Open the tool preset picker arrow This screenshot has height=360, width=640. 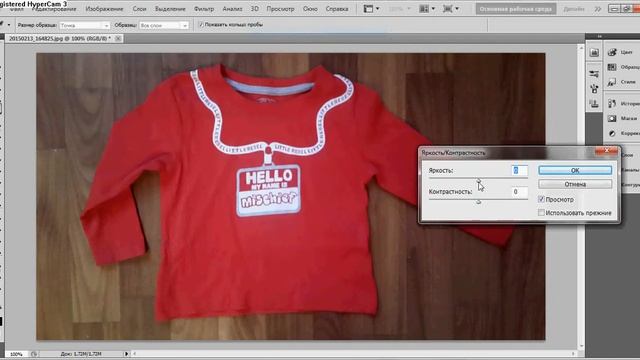coord(9,25)
